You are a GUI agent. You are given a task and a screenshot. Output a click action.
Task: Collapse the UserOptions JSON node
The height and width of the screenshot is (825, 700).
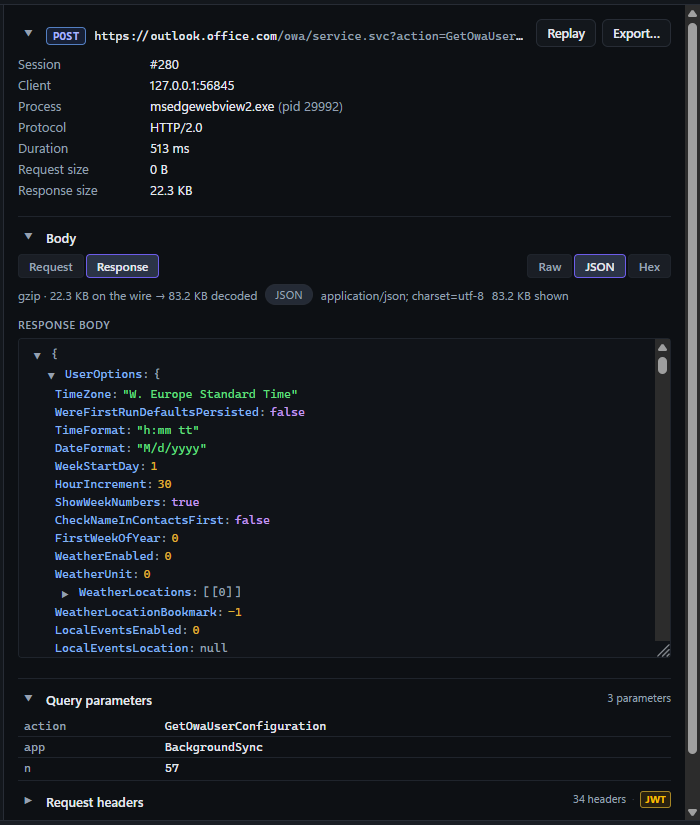click(x=51, y=376)
